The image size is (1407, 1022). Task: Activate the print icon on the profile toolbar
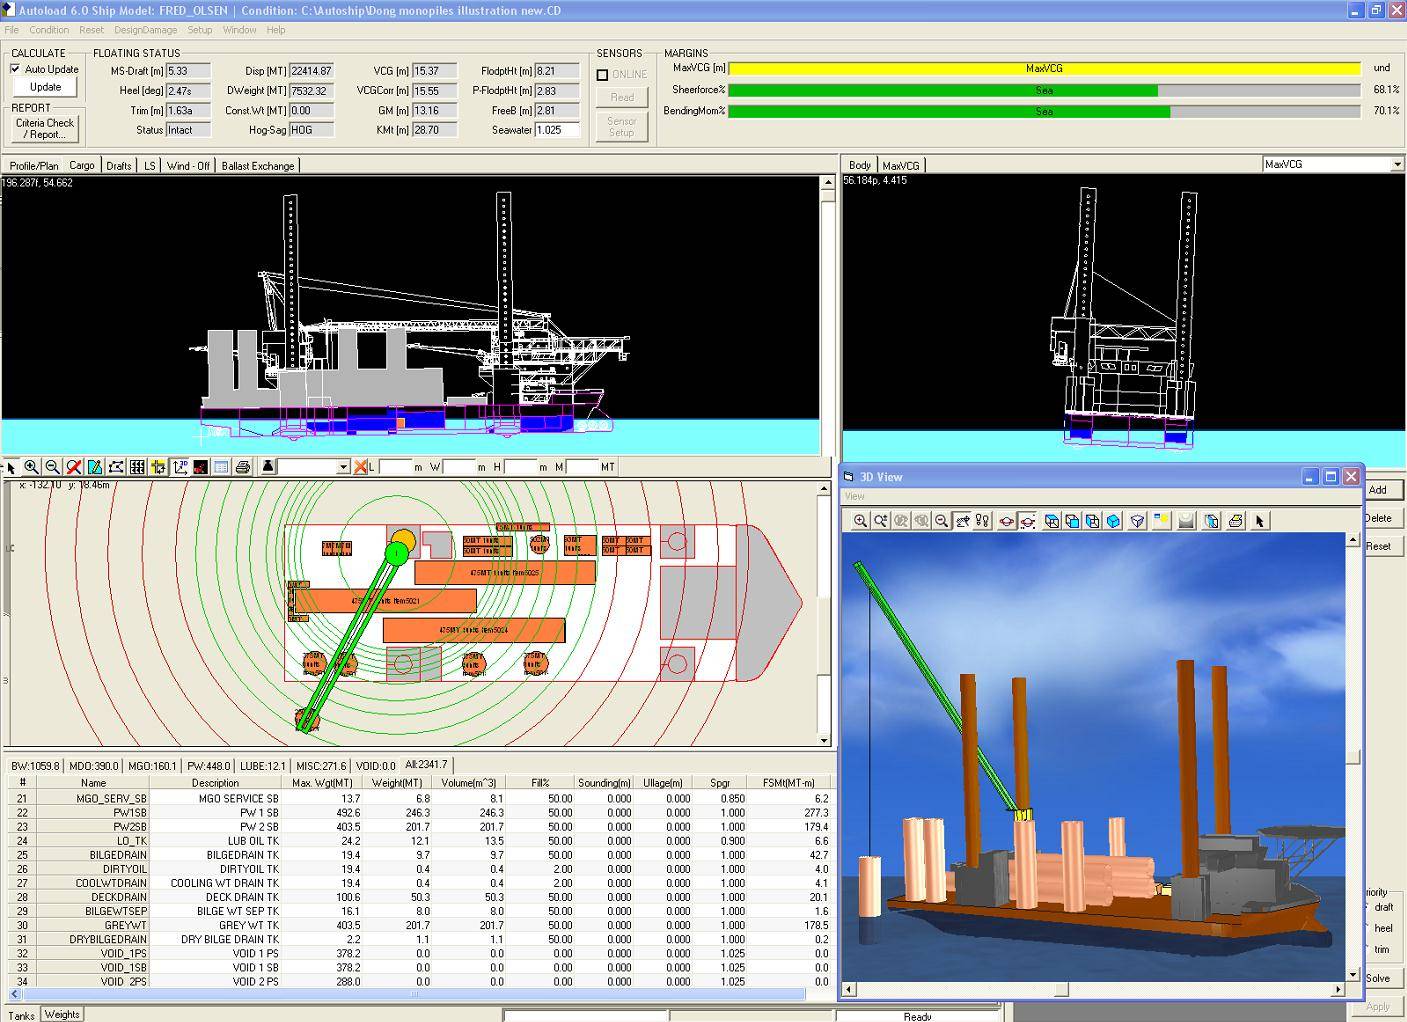[x=243, y=467]
